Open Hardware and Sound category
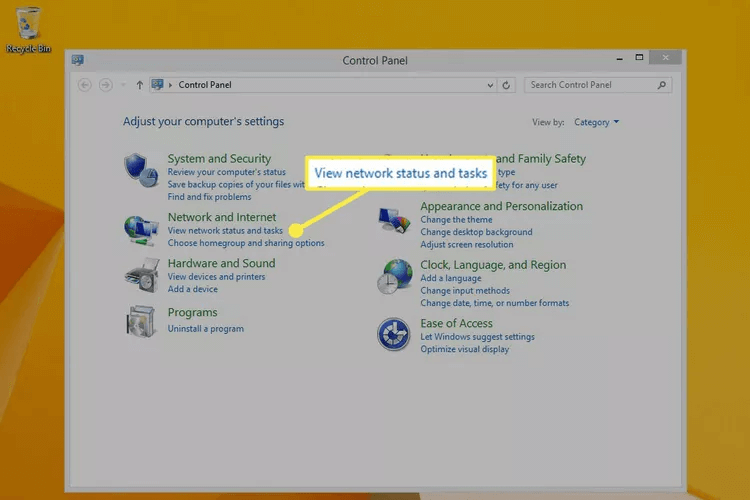750x500 pixels. pyautogui.click(x=221, y=263)
